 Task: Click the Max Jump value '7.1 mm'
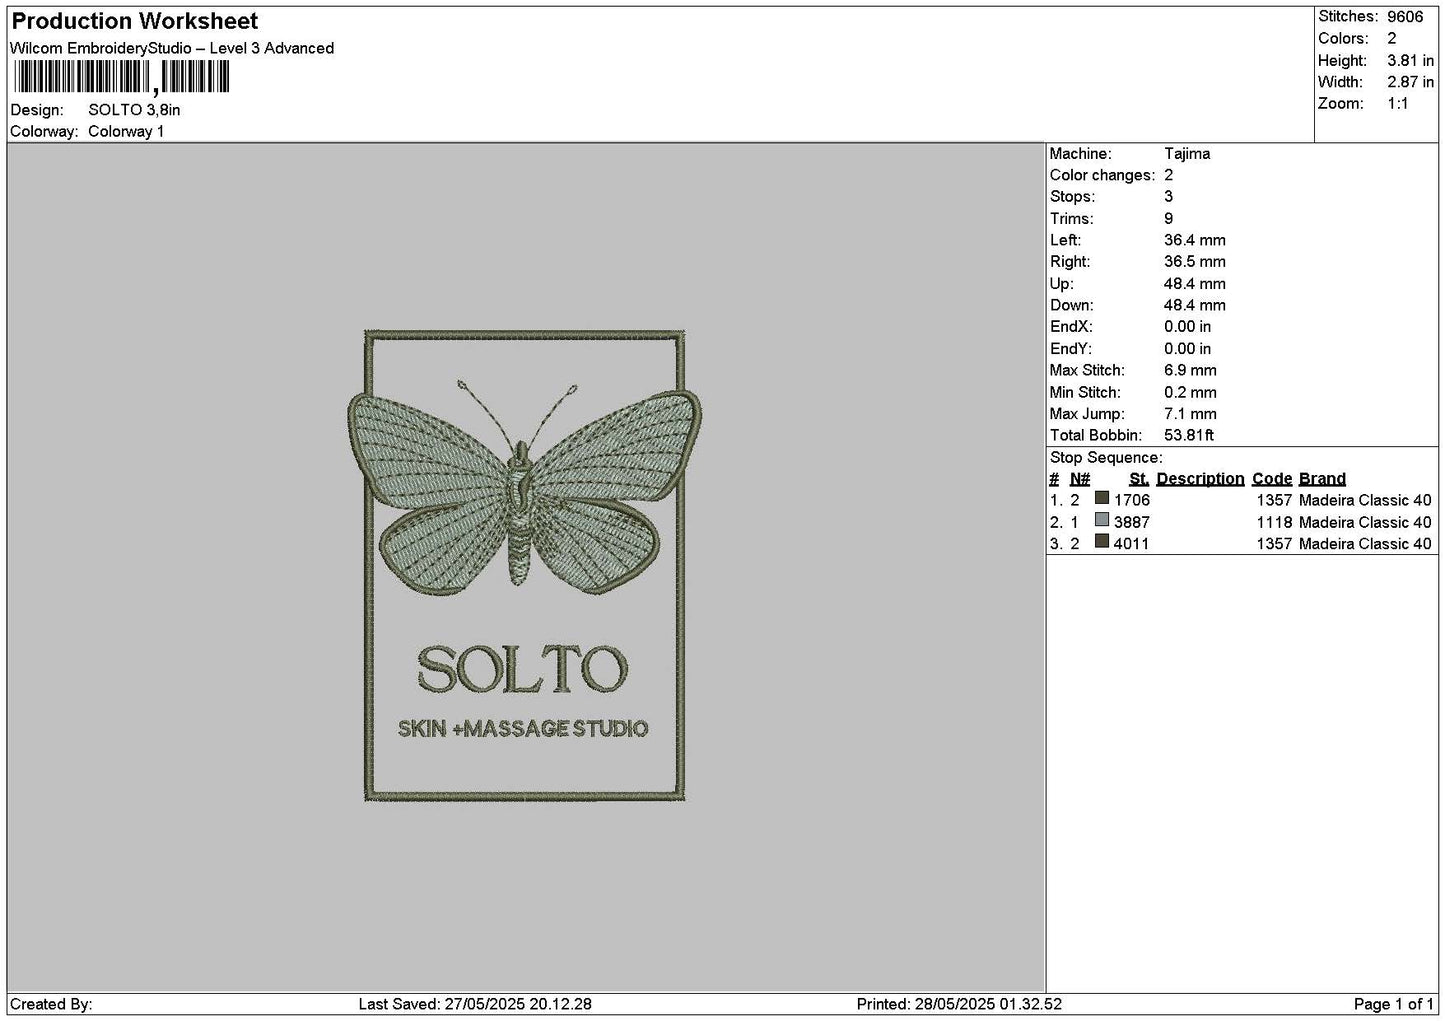(1190, 414)
